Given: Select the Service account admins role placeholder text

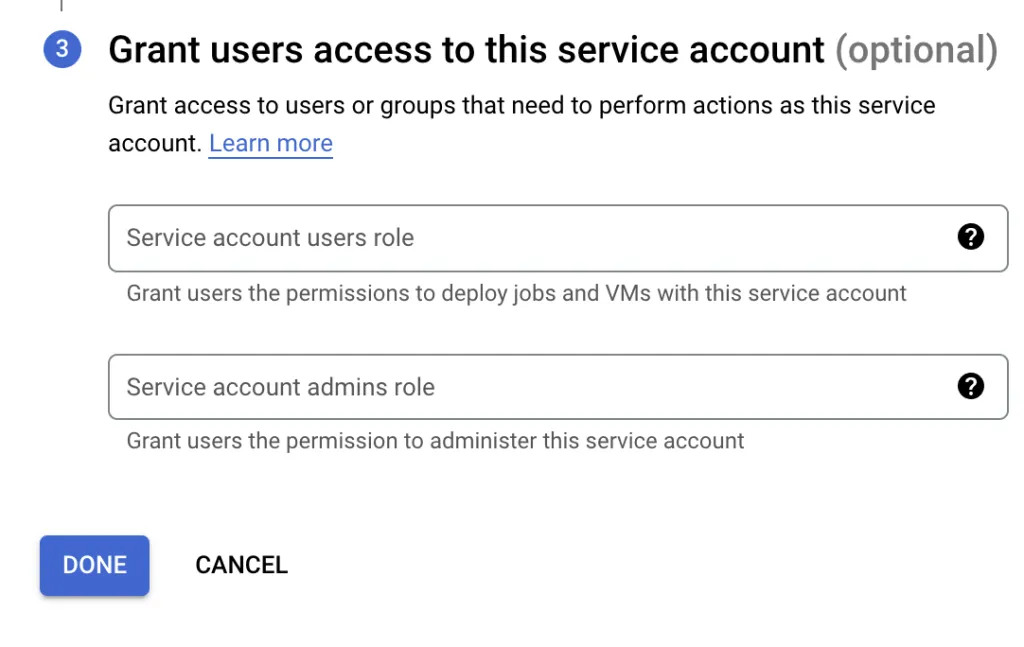Looking at the screenshot, I should tap(280, 387).
